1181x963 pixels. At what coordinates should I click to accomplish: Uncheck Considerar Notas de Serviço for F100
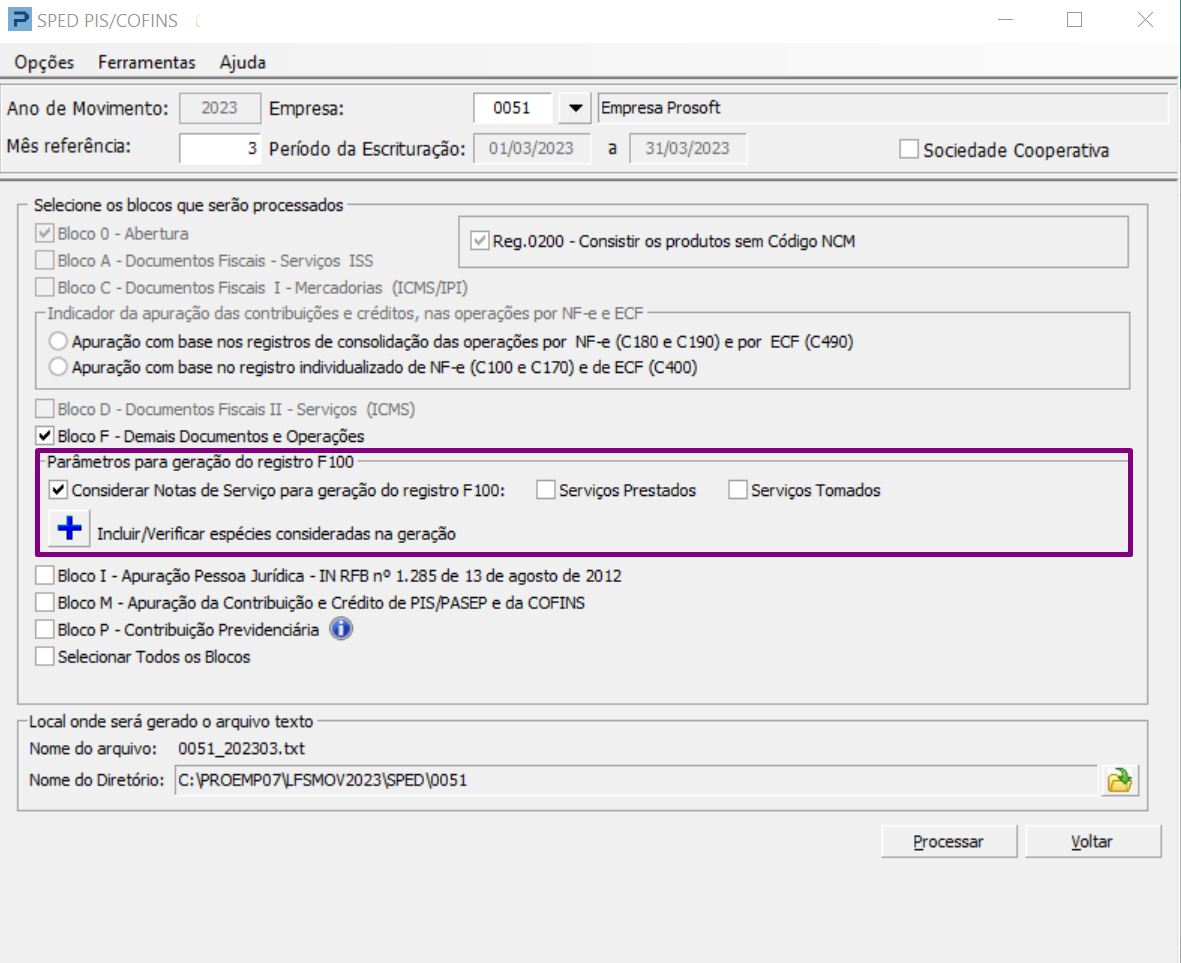[x=58, y=489]
